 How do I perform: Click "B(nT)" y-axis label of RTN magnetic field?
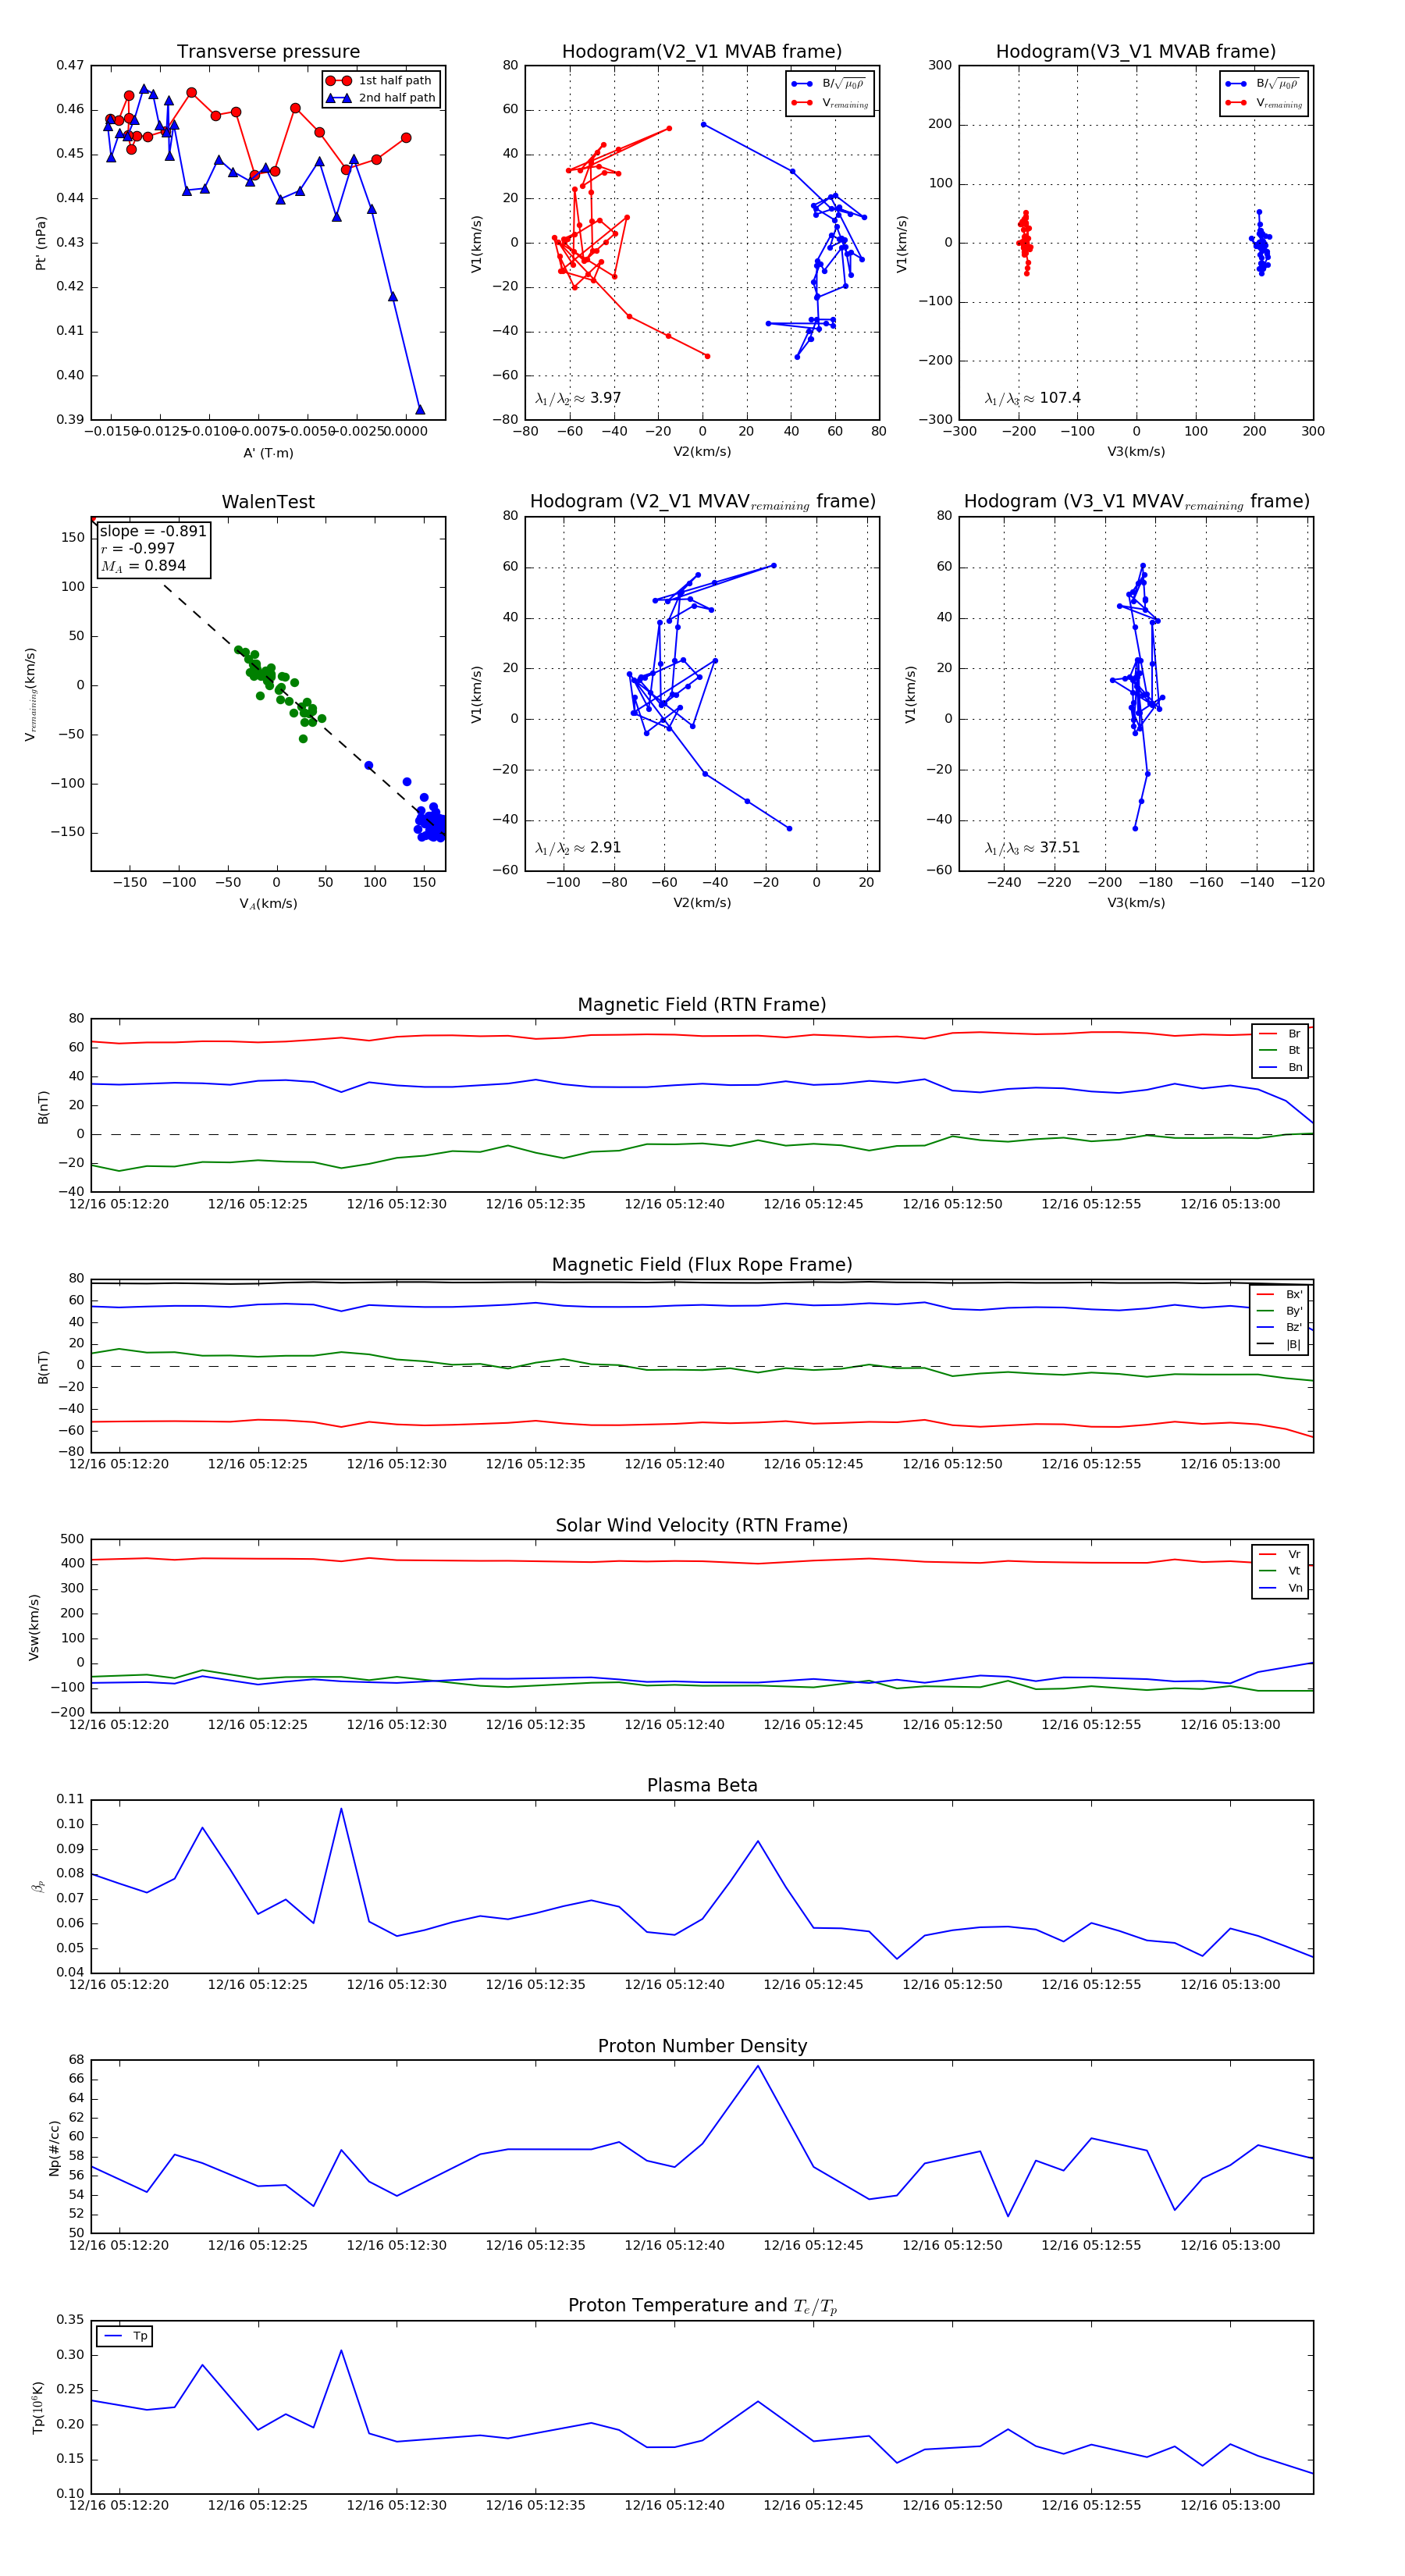click(43, 1107)
